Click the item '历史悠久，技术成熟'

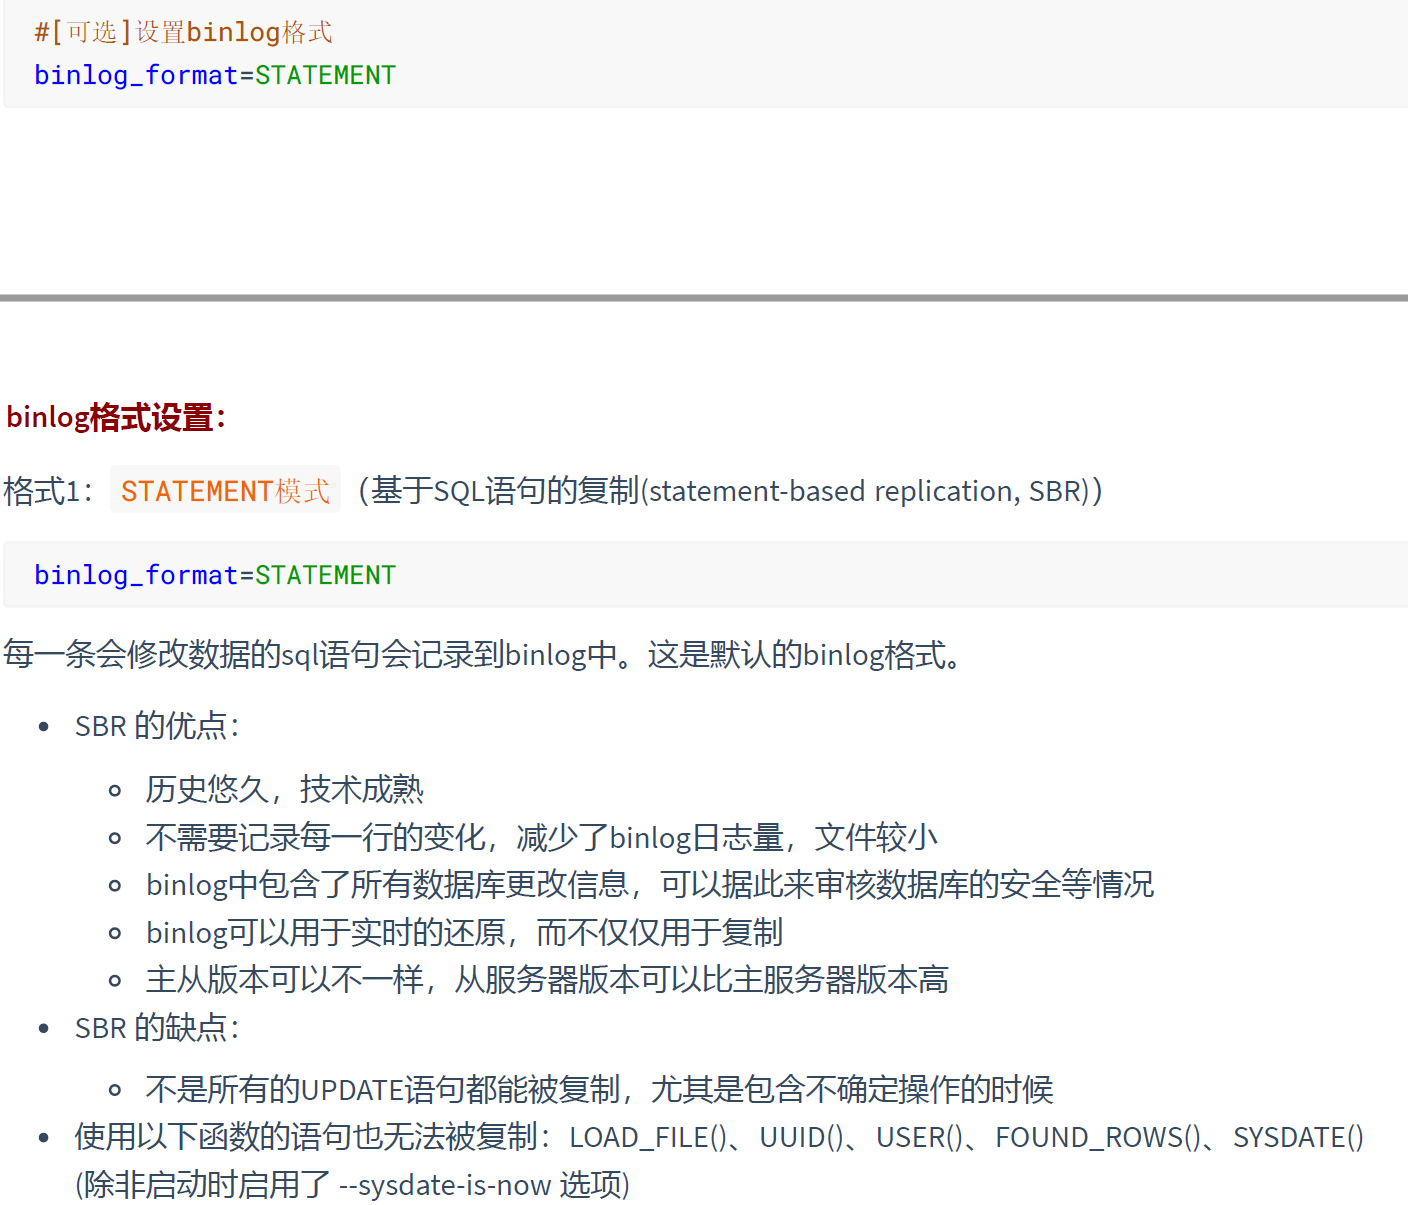(x=285, y=789)
